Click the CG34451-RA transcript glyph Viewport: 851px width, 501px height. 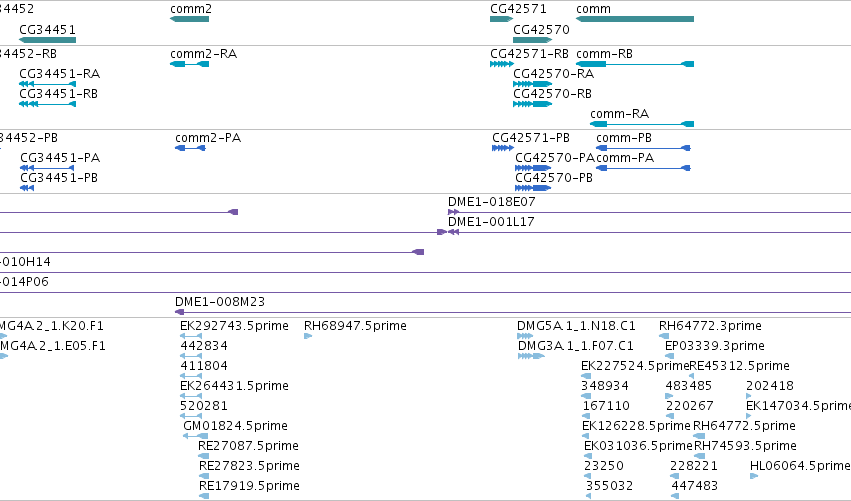48,84
